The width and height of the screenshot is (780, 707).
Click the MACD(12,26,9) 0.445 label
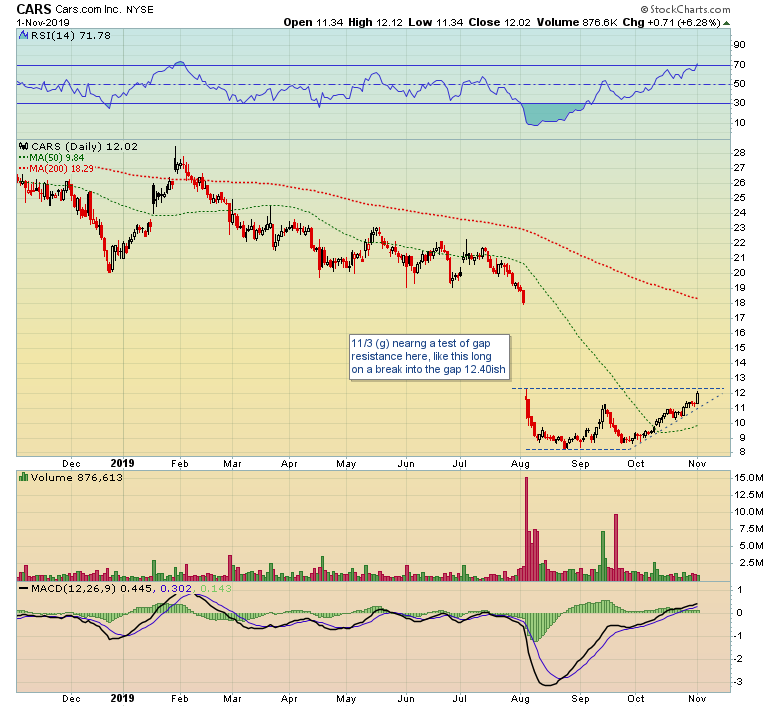(x=92, y=589)
